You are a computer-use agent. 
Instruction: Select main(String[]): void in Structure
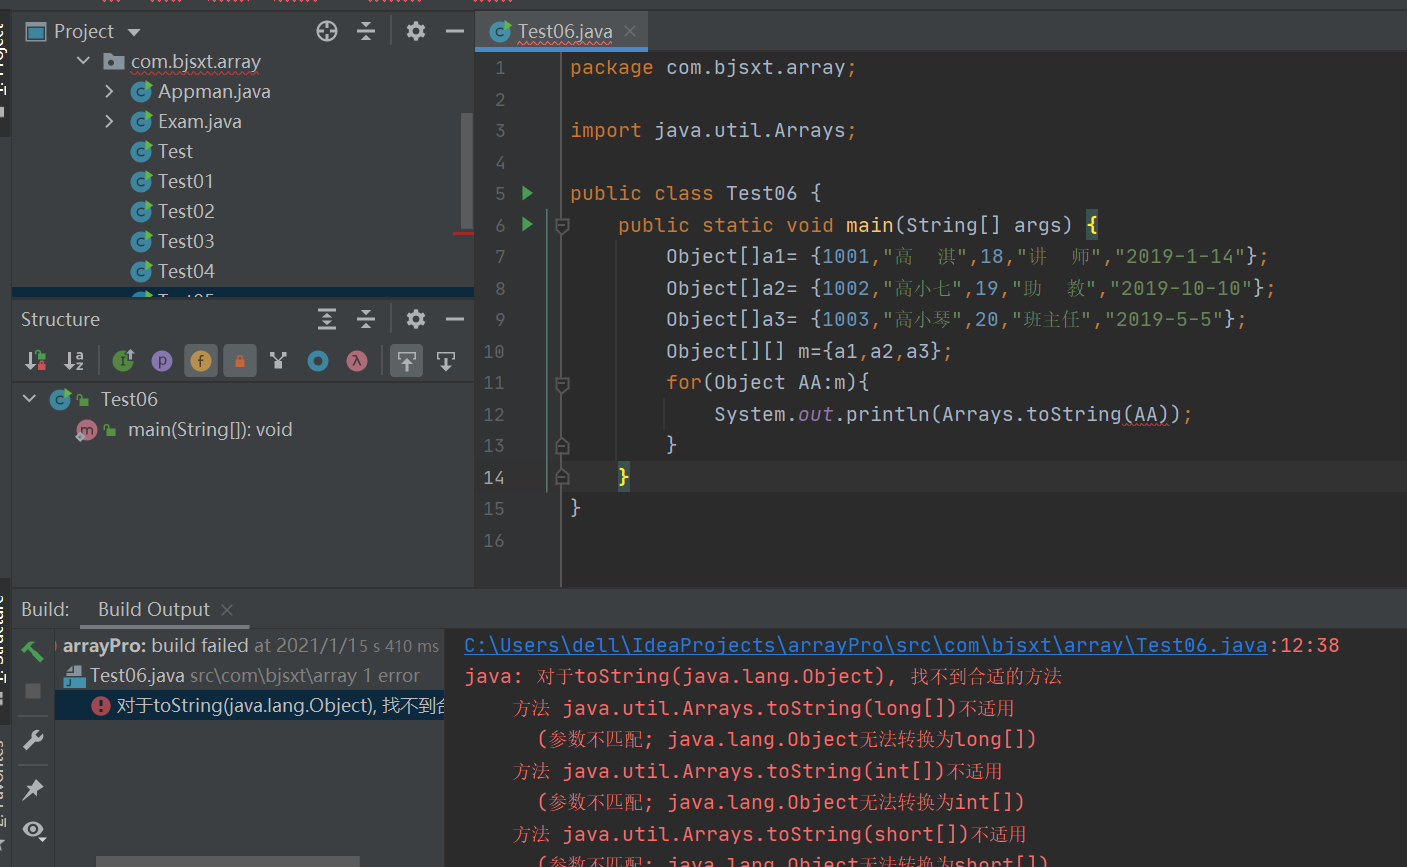coord(210,429)
